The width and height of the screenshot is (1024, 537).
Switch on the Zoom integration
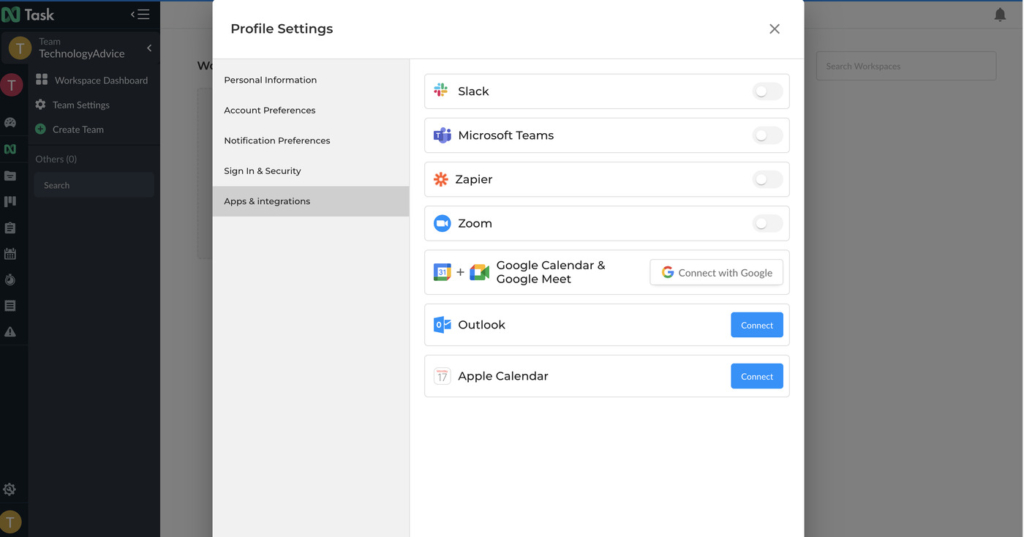(767, 223)
